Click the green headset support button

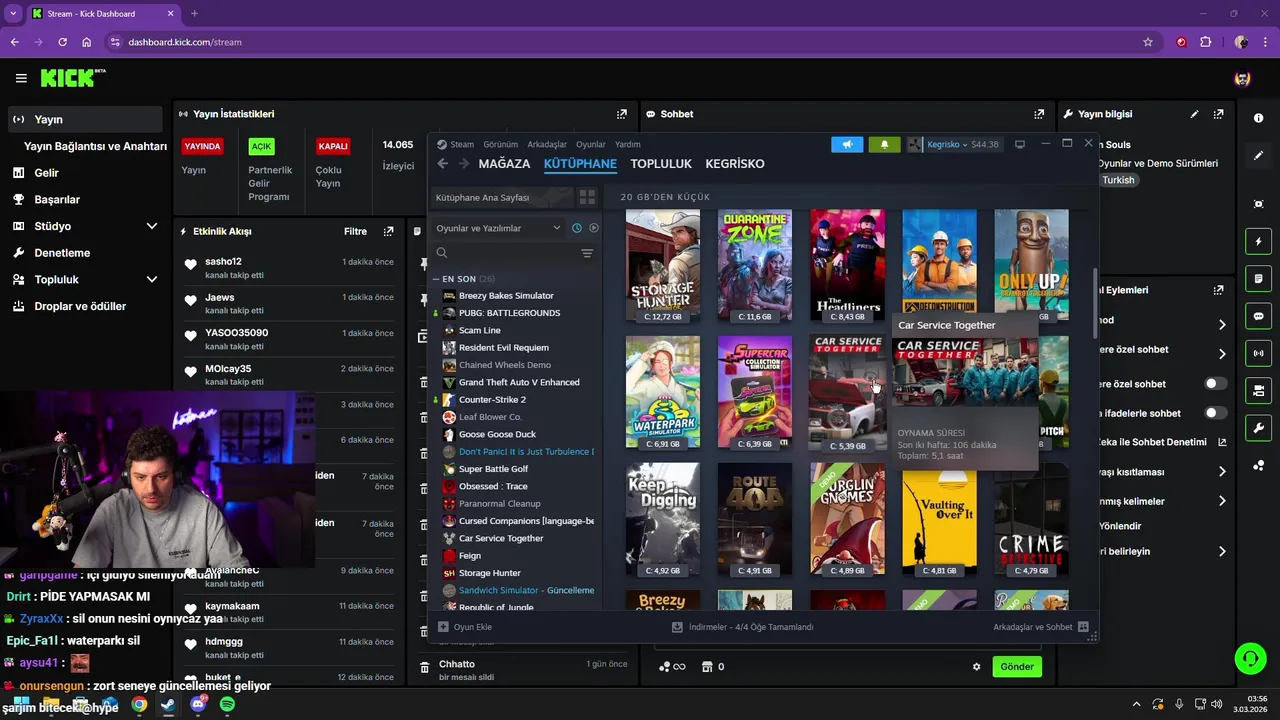pyautogui.click(x=1250, y=658)
